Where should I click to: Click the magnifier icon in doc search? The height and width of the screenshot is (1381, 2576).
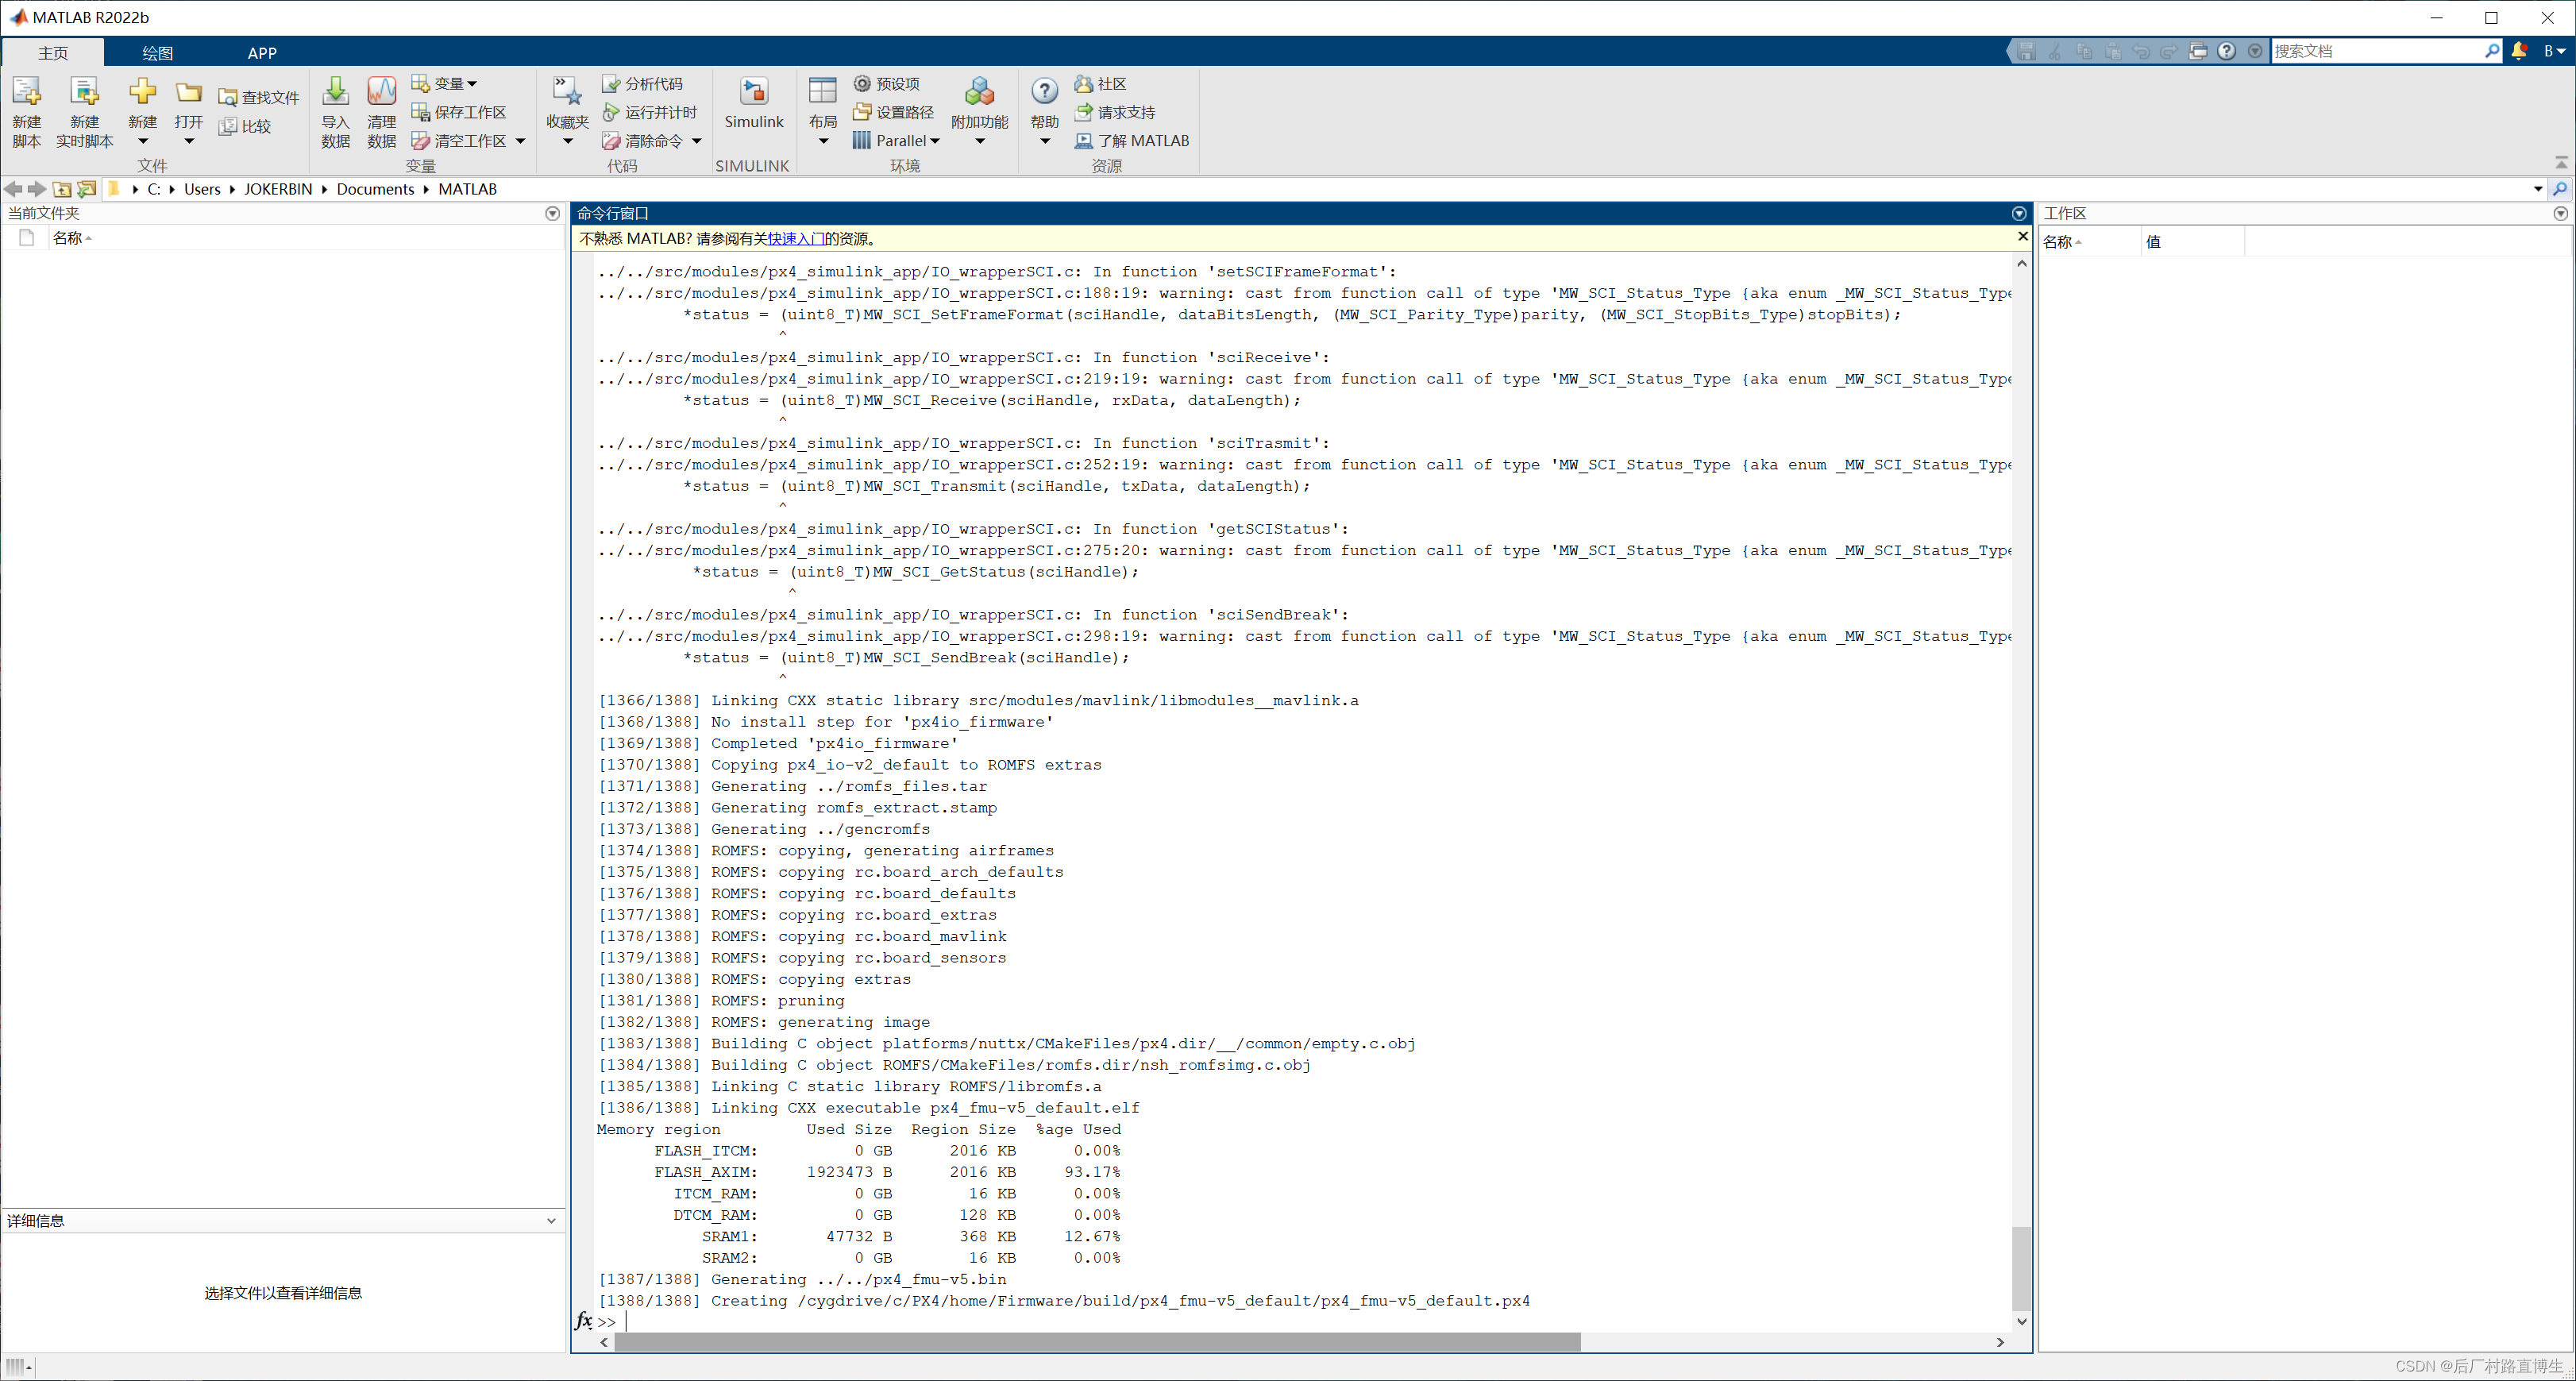pos(2492,51)
